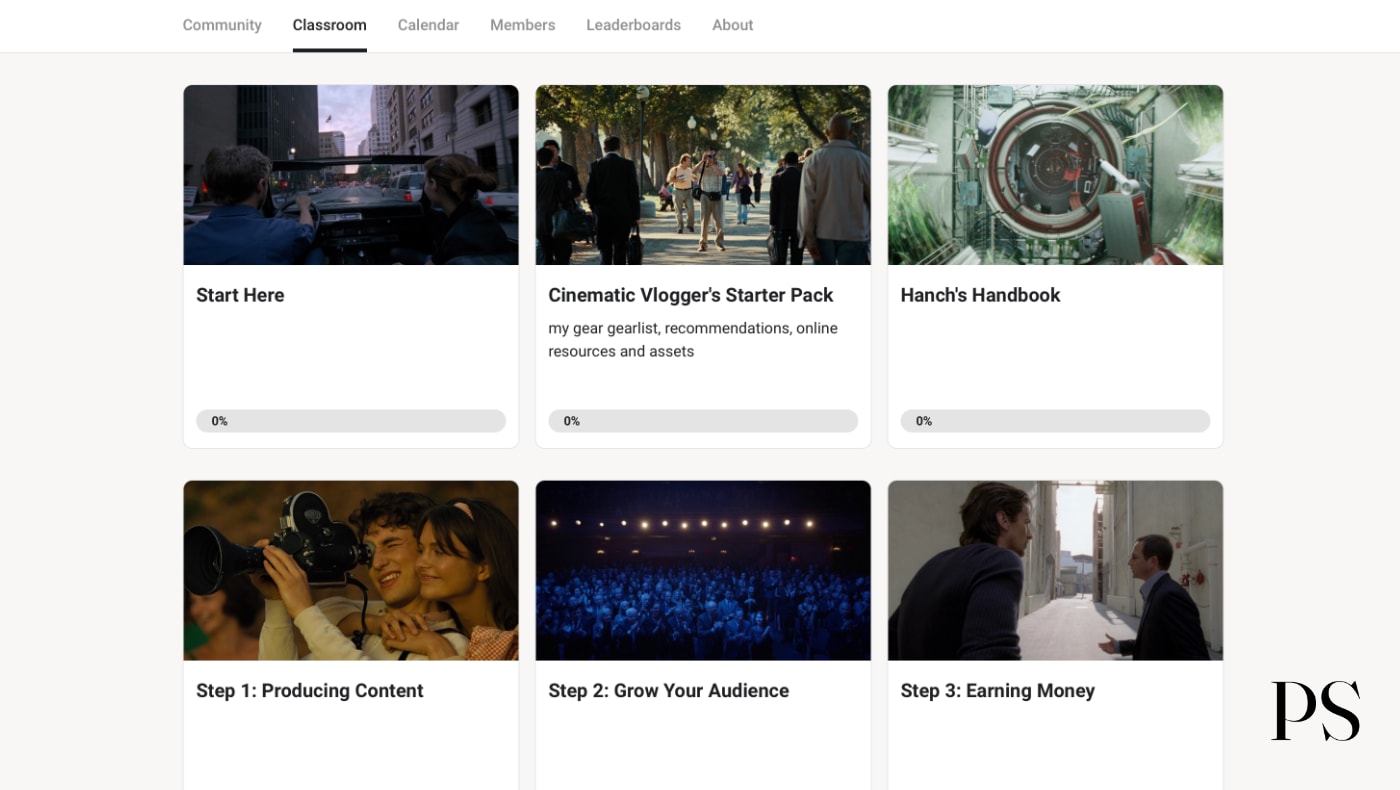Click the Step 3 alley scene thumbnail
This screenshot has width=1400, height=790.
click(x=1055, y=570)
